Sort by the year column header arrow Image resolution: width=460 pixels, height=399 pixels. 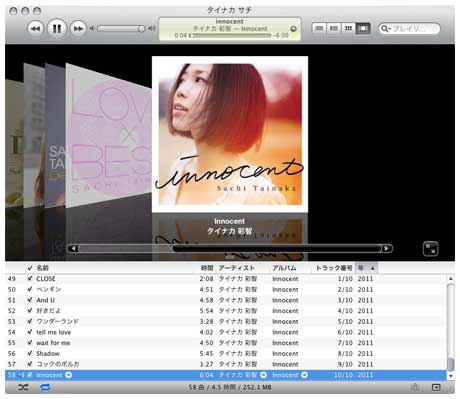click(373, 268)
